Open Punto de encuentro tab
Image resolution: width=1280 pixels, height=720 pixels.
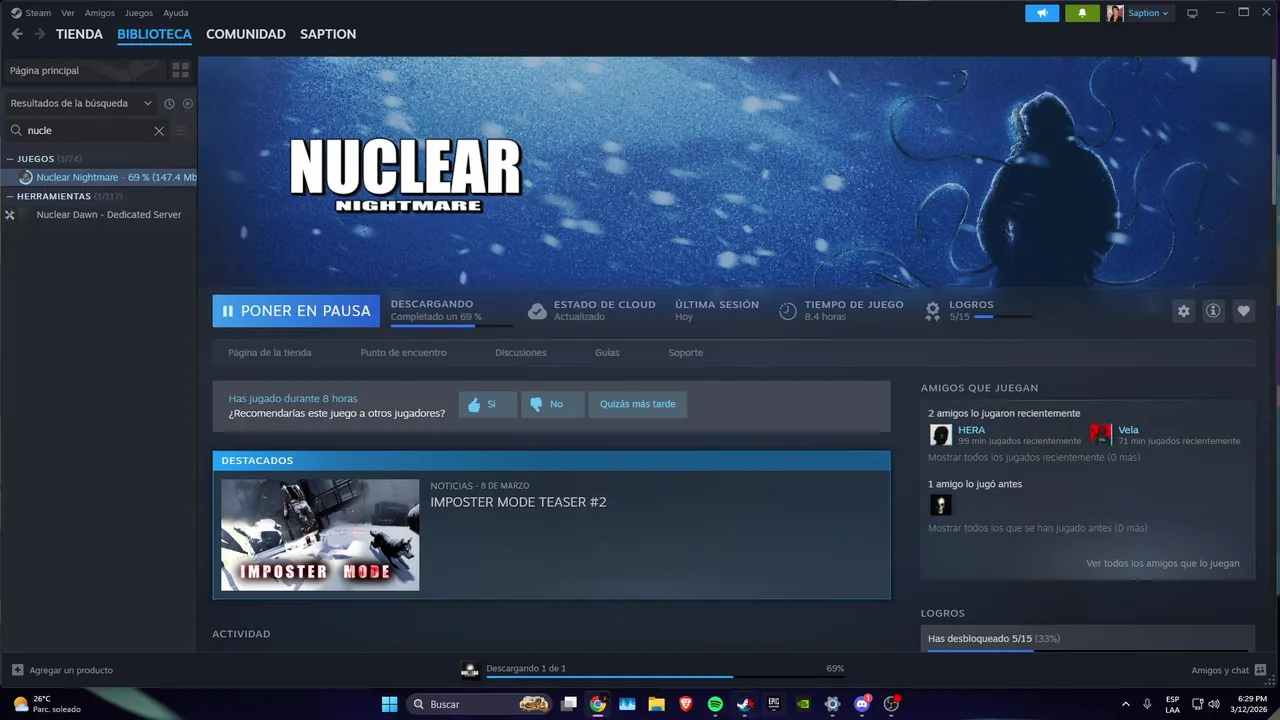404,353
